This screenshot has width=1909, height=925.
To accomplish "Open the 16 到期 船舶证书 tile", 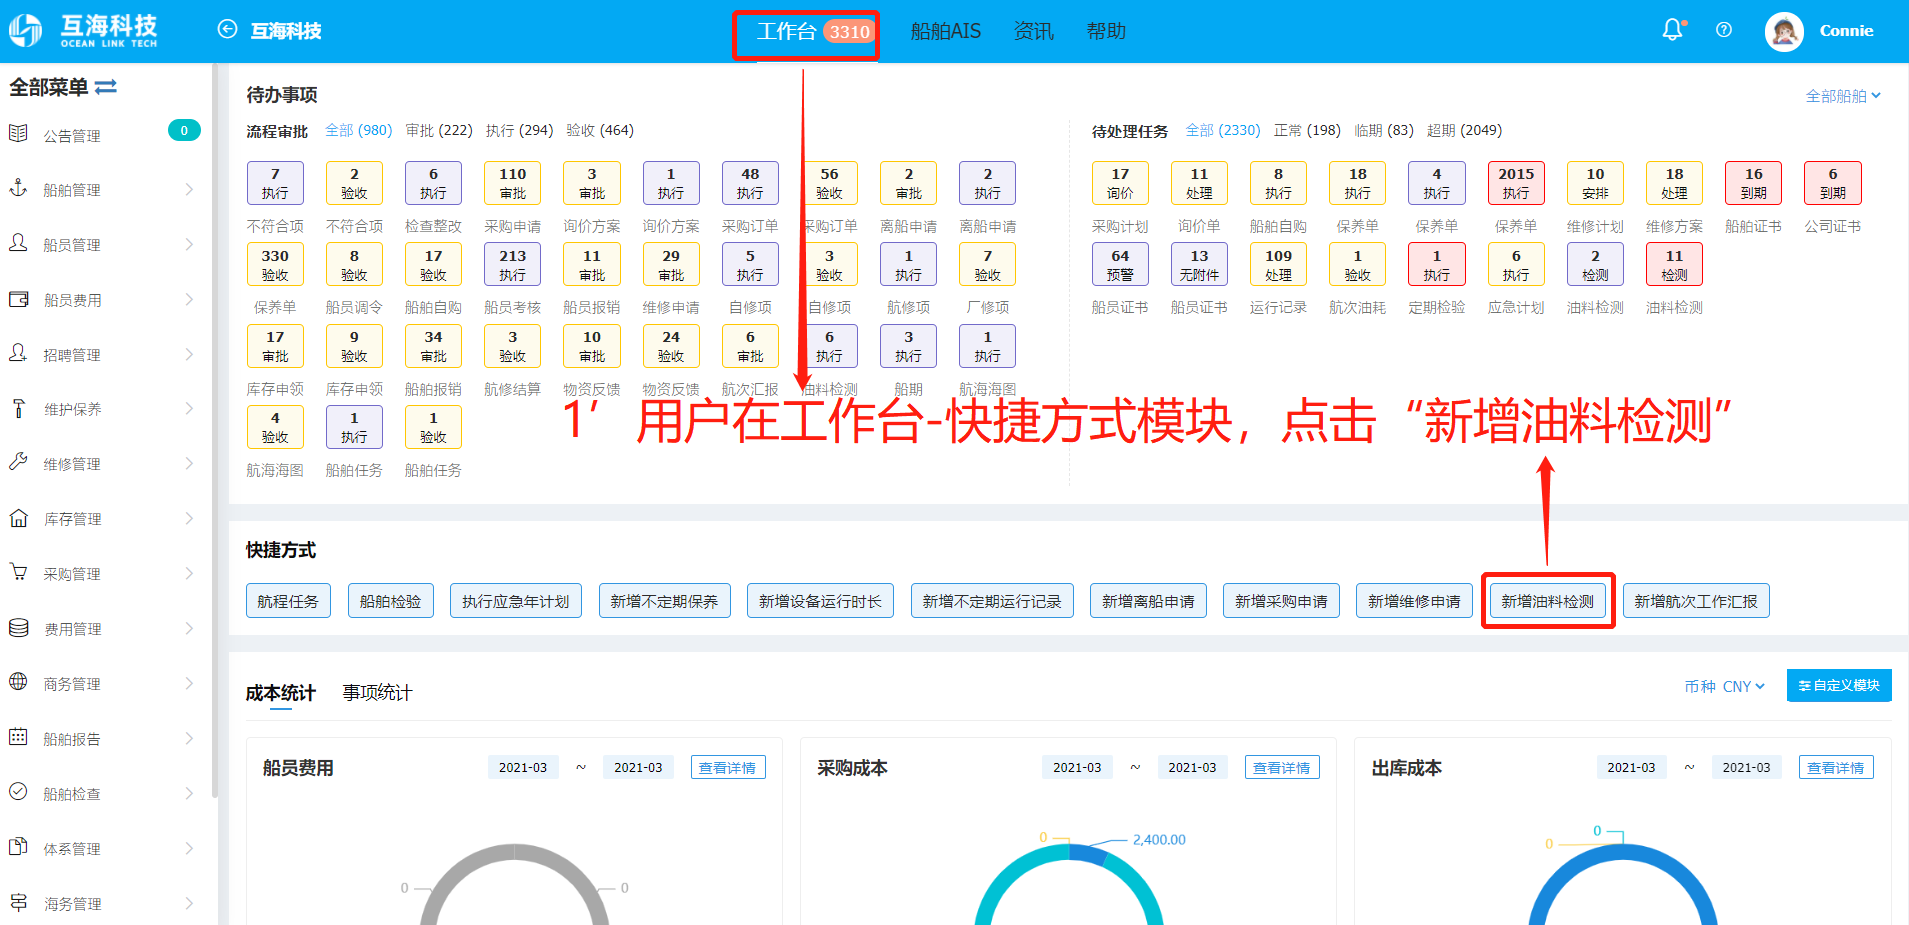I will pyautogui.click(x=1754, y=183).
